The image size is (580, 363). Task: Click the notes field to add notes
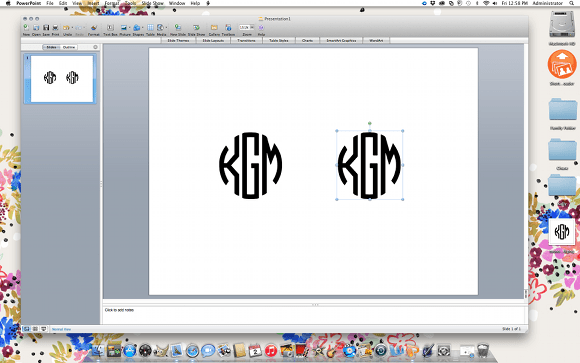point(314,315)
